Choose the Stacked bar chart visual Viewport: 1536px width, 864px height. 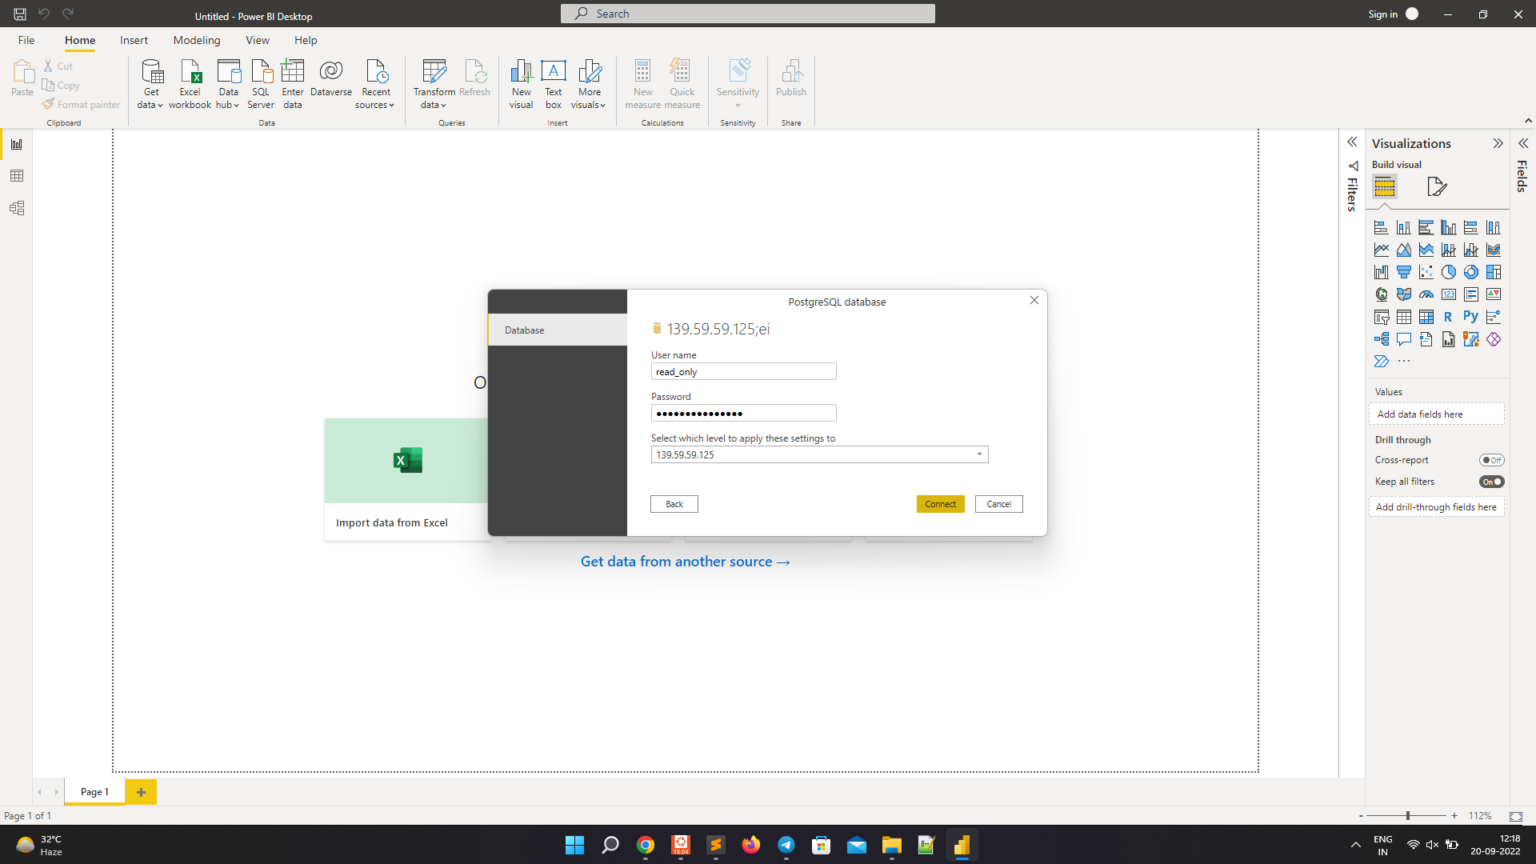pos(1381,228)
